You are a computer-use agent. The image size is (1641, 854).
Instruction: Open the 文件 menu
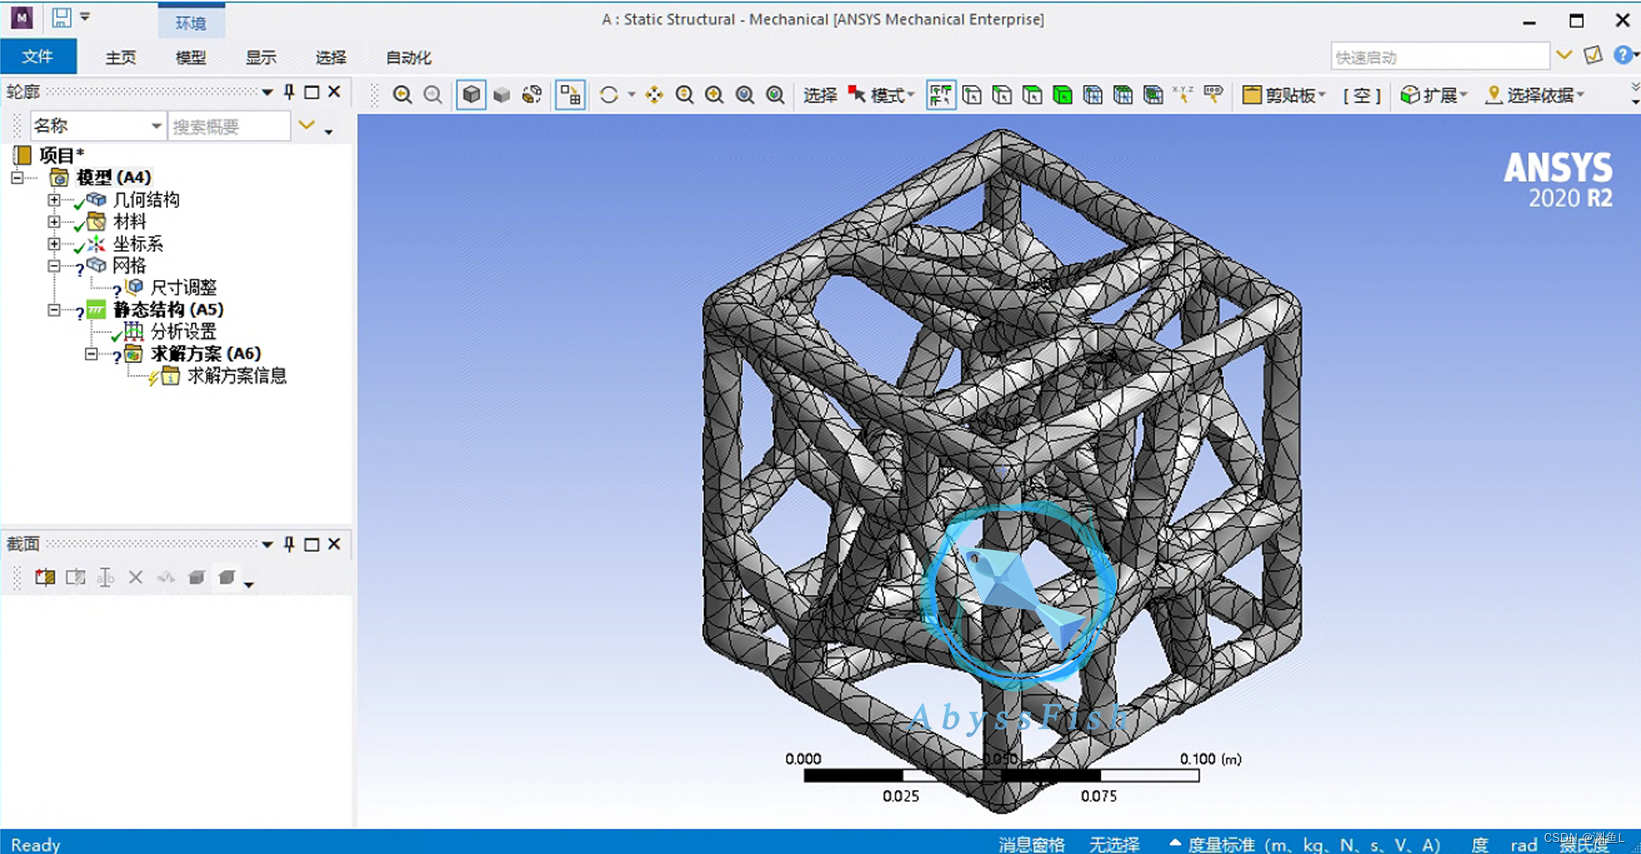pyautogui.click(x=38, y=57)
